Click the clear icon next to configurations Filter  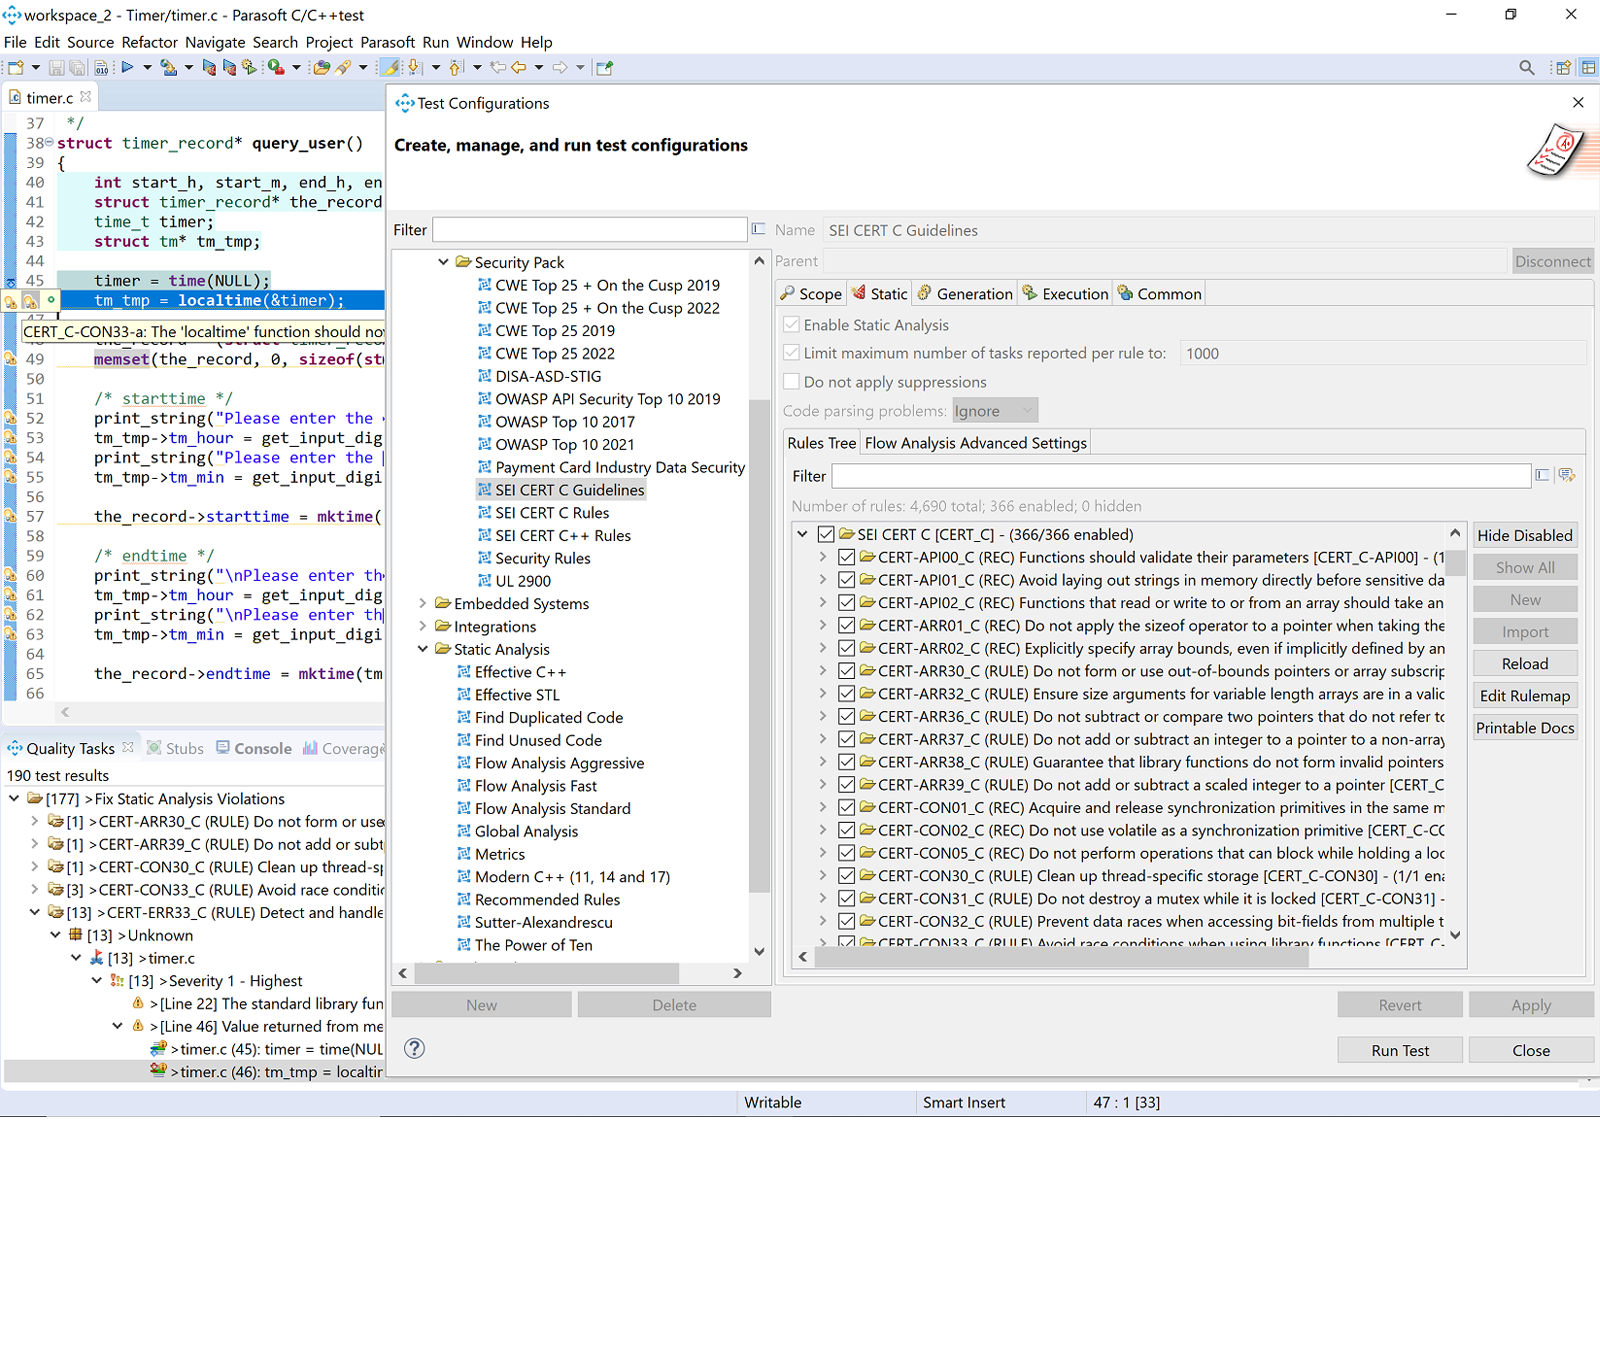(x=758, y=229)
